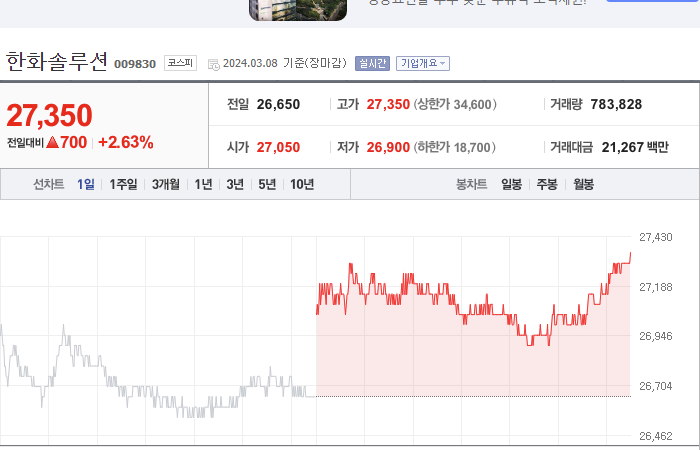Click opening price 27,050
The image size is (700, 450).
tap(278, 147)
